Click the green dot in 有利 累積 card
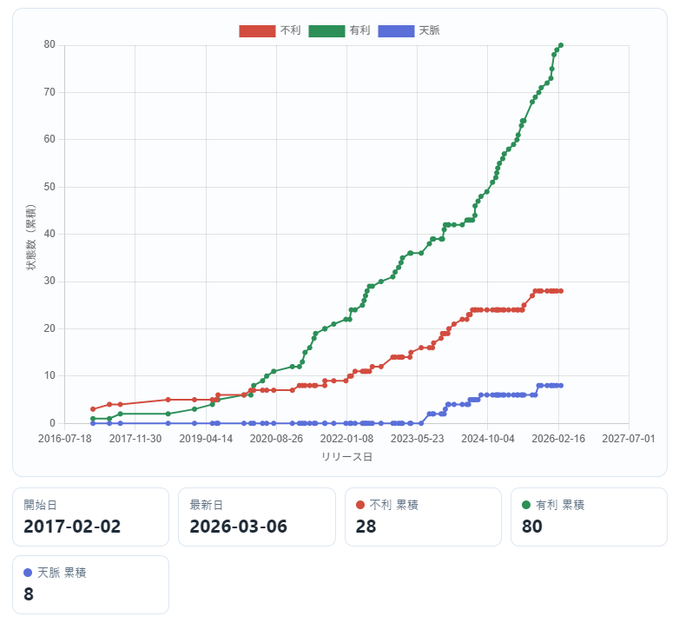The image size is (679, 623). tap(527, 505)
